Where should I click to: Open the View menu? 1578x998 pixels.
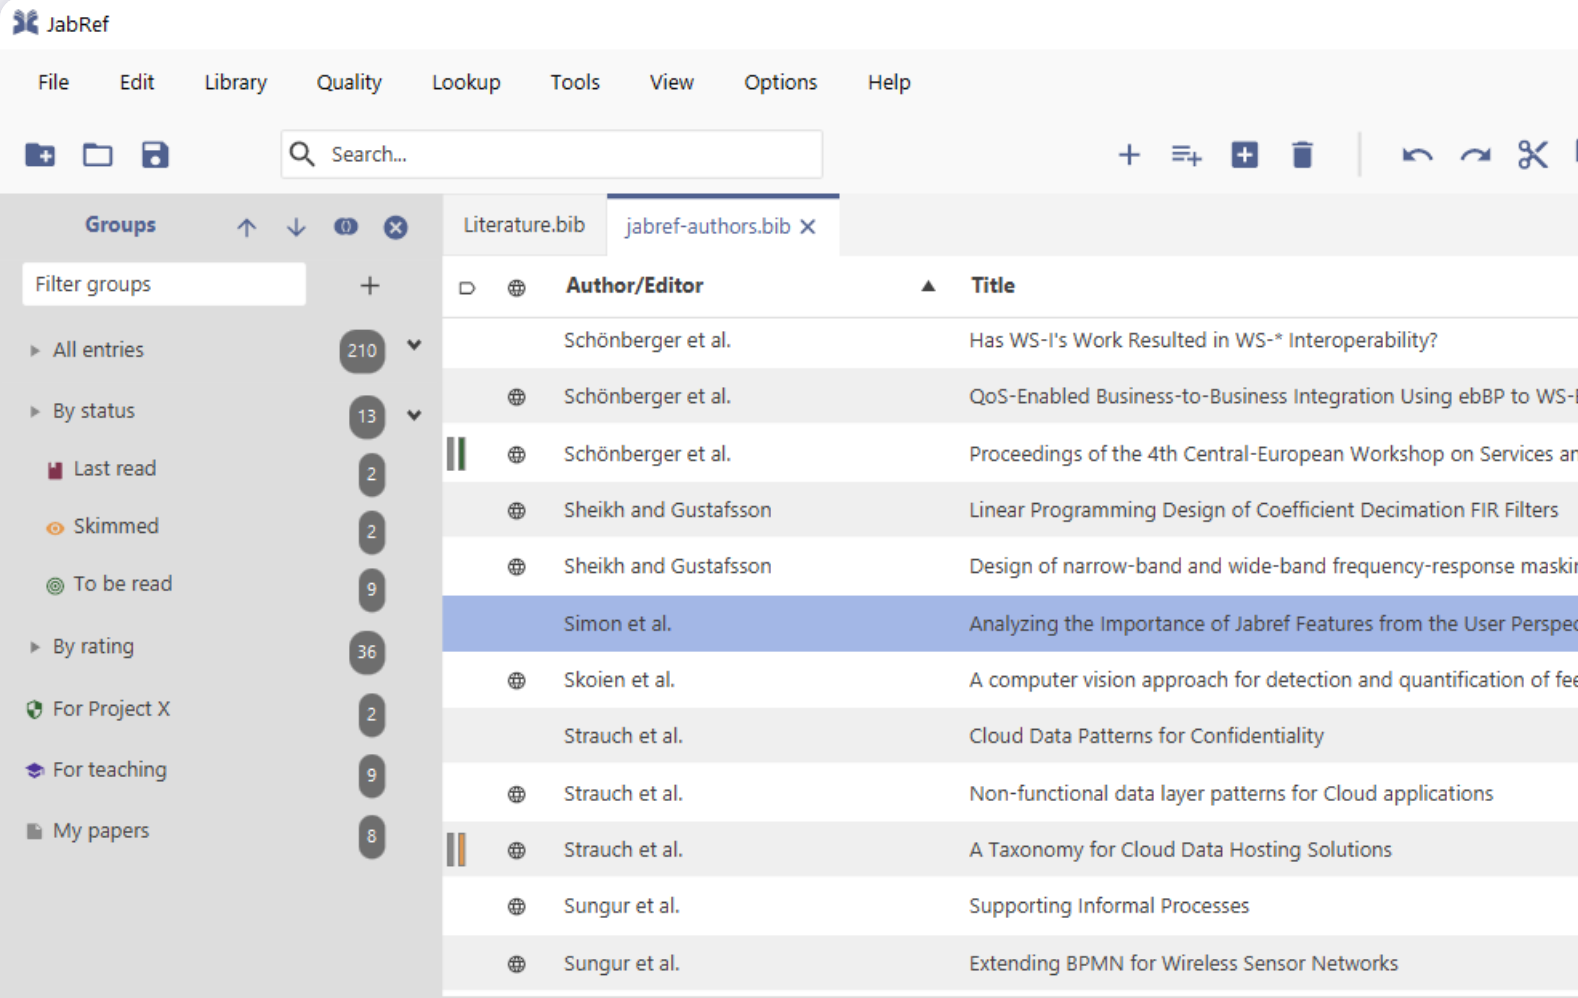coord(672,82)
